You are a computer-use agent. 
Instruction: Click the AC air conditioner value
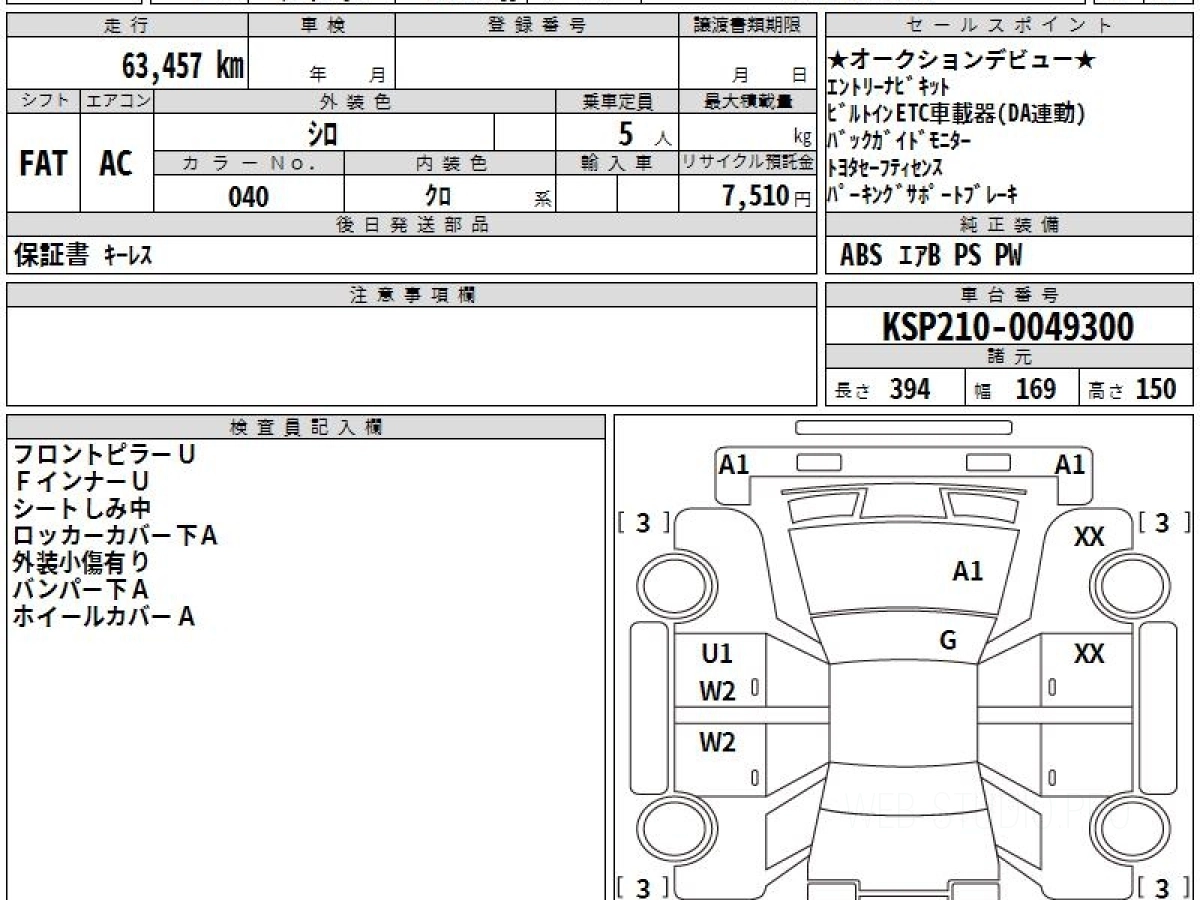pos(116,164)
